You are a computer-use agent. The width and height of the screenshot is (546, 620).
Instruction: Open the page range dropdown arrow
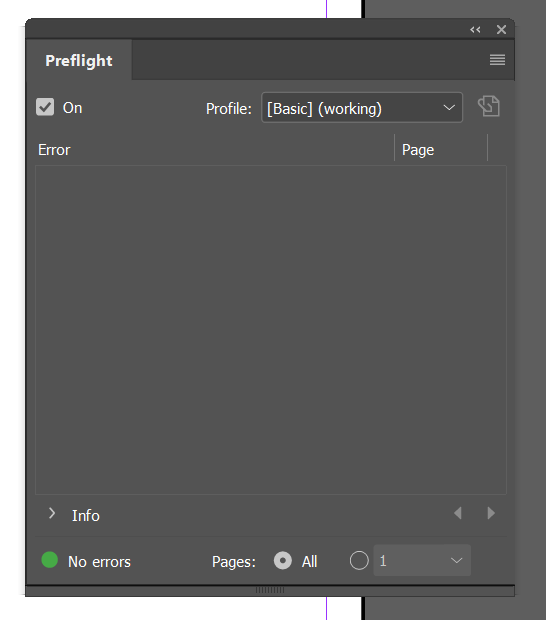[456, 560]
